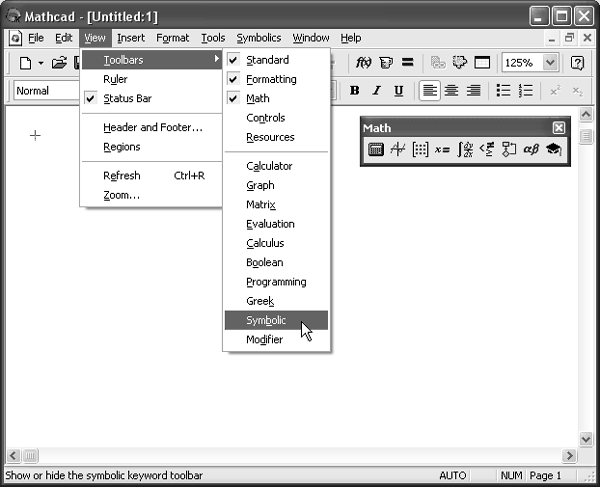The height and width of the screenshot is (487, 600).
Task: Click the Insert Function f(x) icon
Action: coord(363,62)
